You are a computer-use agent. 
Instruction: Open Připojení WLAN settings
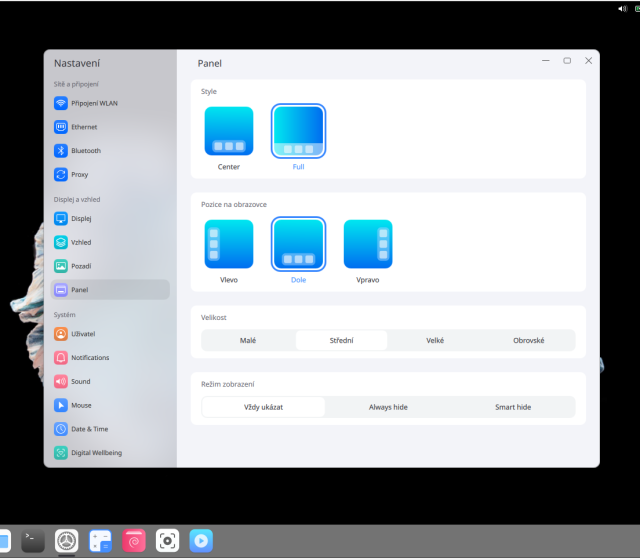coord(92,103)
